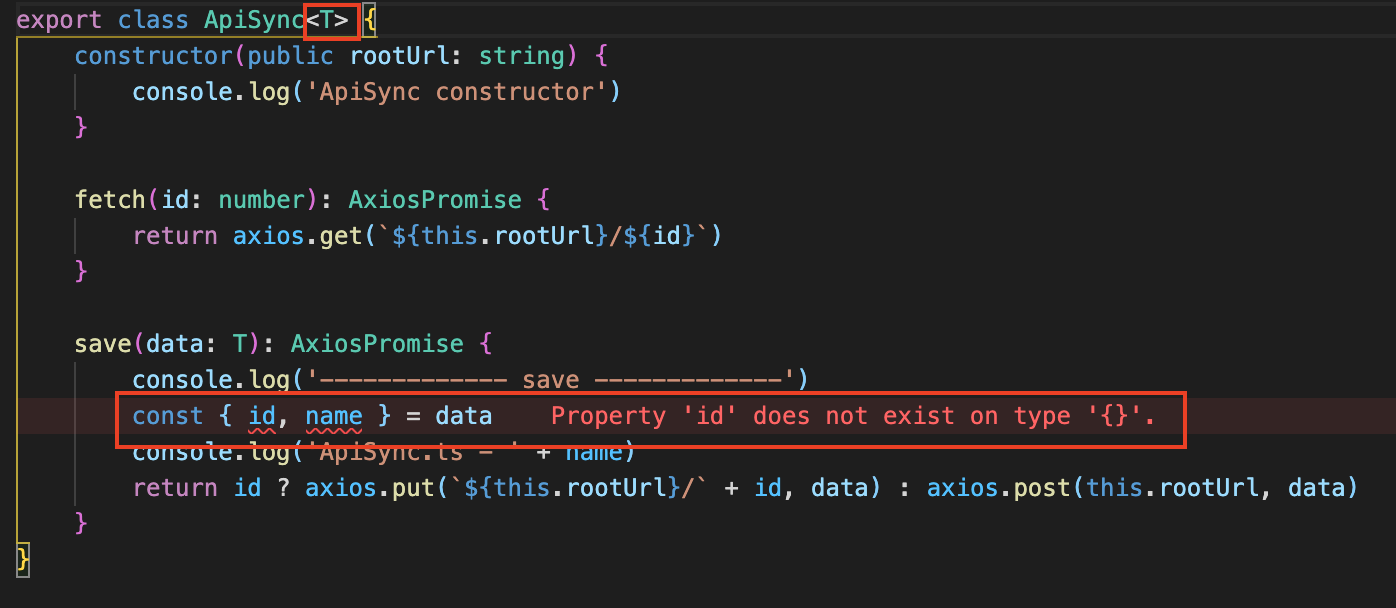Click the export keyword
The width and height of the screenshot is (1396, 608).
point(60,20)
